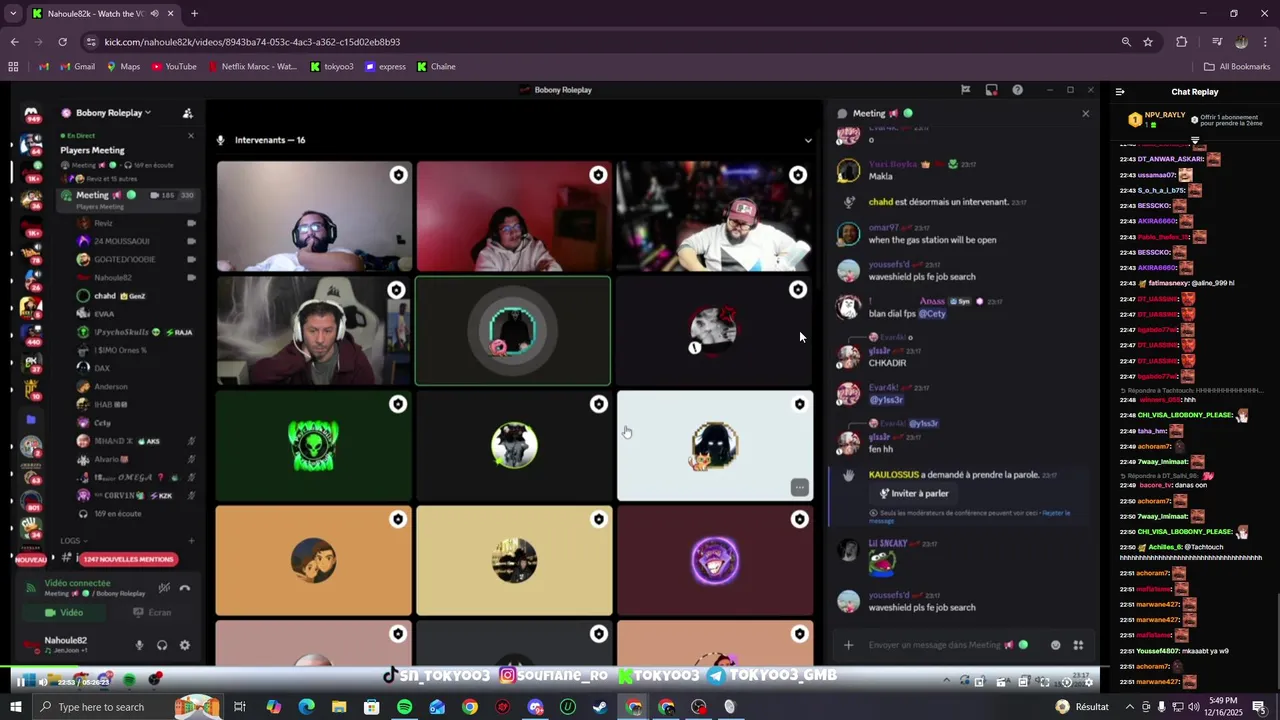Zoom indicator in the address bar

coord(1126,42)
